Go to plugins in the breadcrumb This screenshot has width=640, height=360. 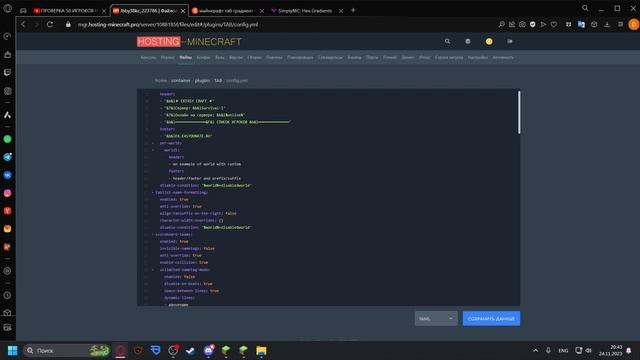pos(202,80)
